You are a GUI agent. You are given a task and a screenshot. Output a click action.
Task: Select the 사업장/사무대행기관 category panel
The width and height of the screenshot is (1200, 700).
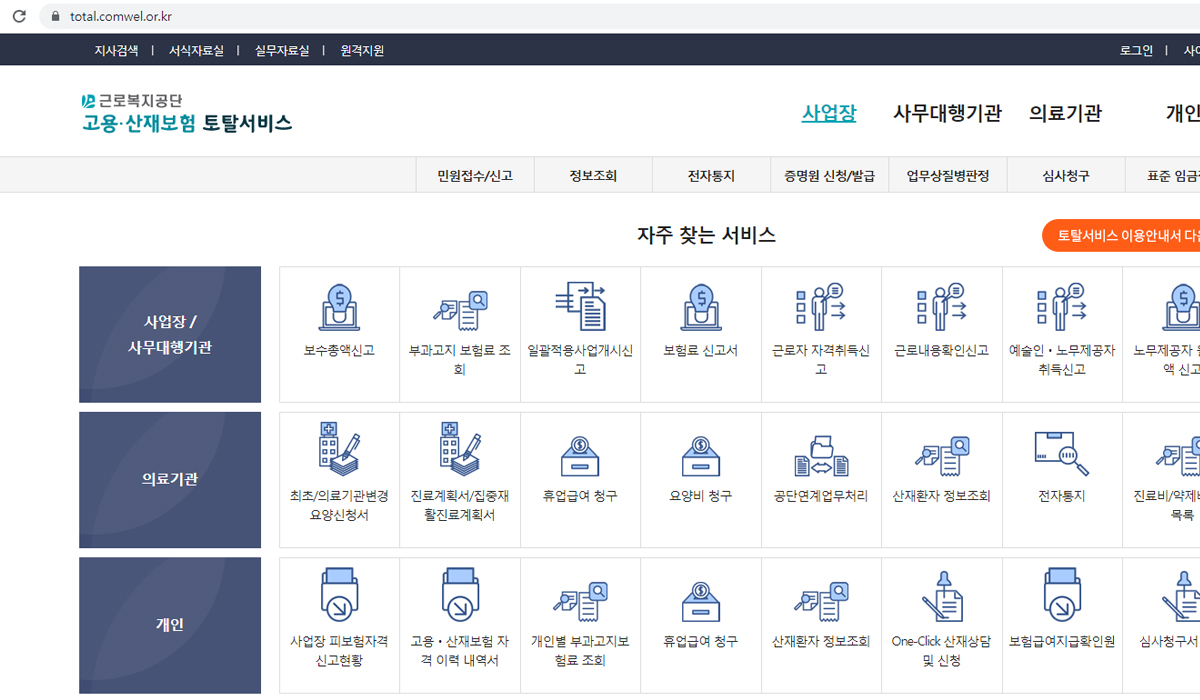170,334
